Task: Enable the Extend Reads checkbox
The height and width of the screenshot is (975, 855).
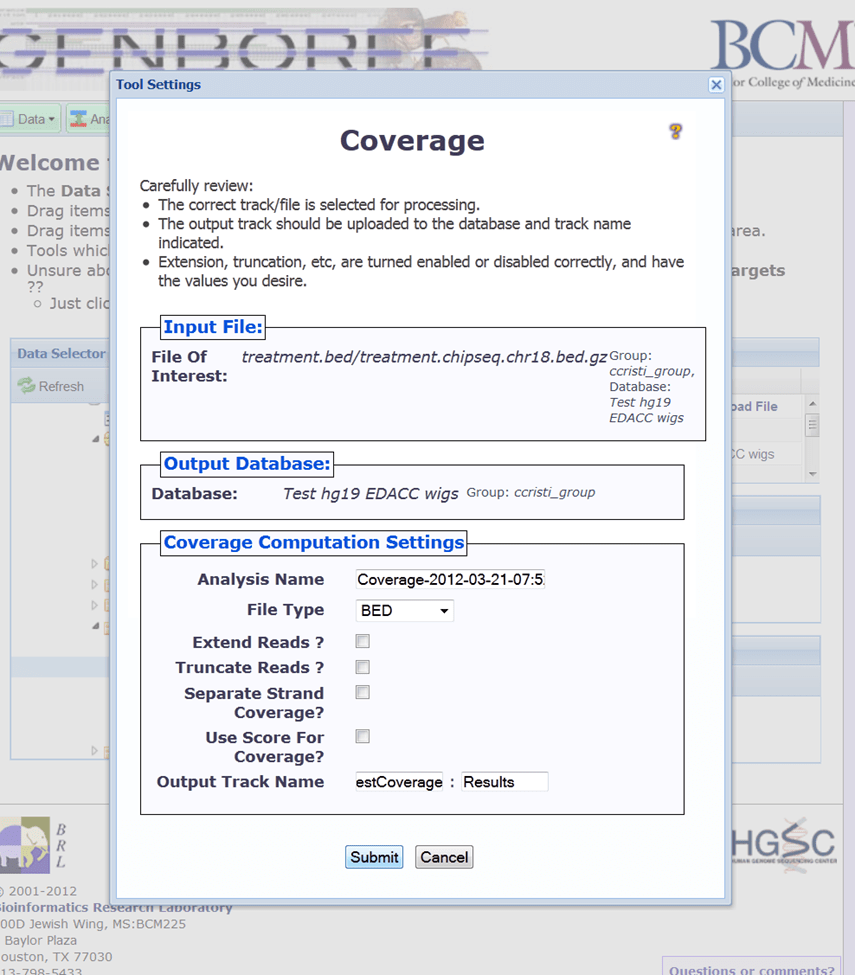Action: point(362,641)
